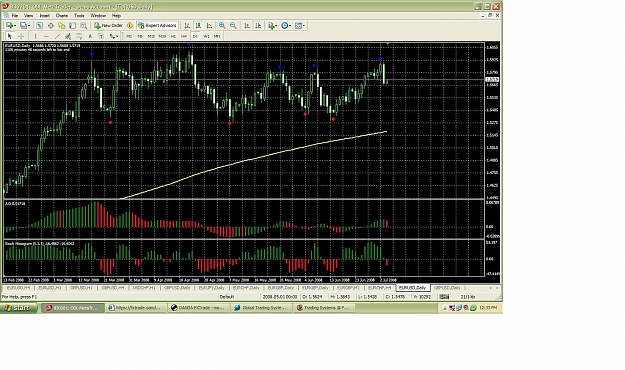Open Global Trading System taskbar window
The height and width of the screenshot is (370, 625).
[x=261, y=308]
